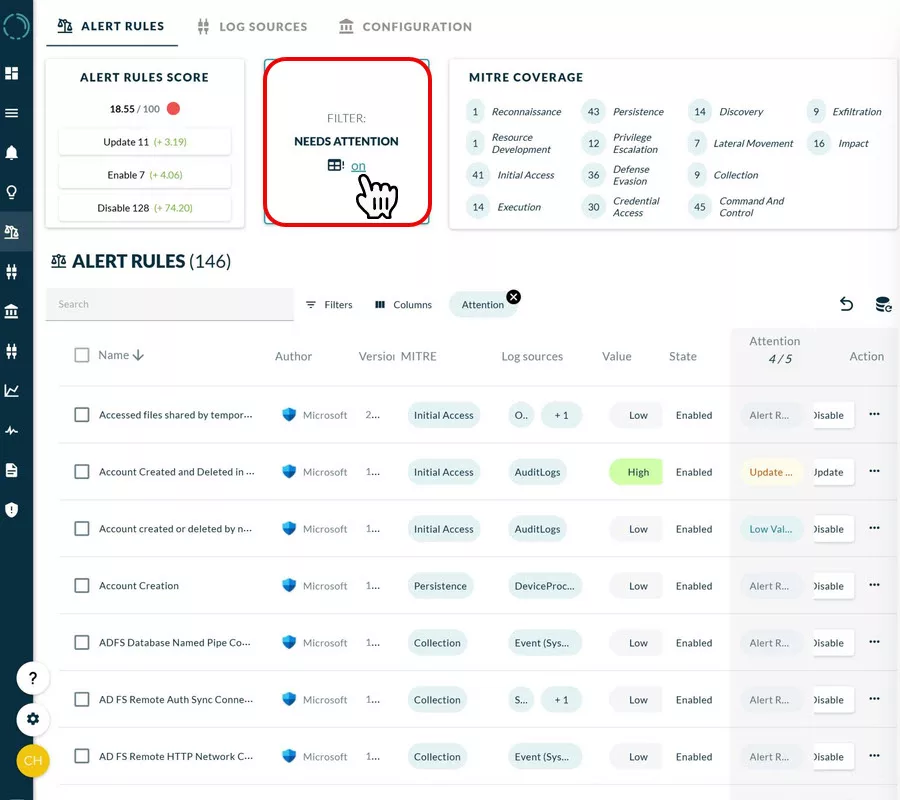
Task: Open the document reports sidebar icon
Action: click(x=11, y=471)
